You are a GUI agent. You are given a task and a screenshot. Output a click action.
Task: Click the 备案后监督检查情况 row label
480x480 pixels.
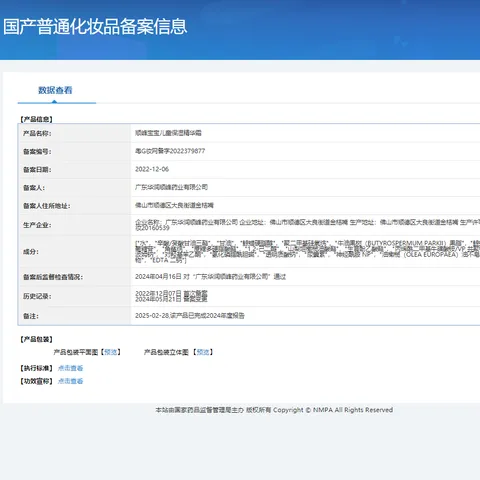(x=53, y=277)
